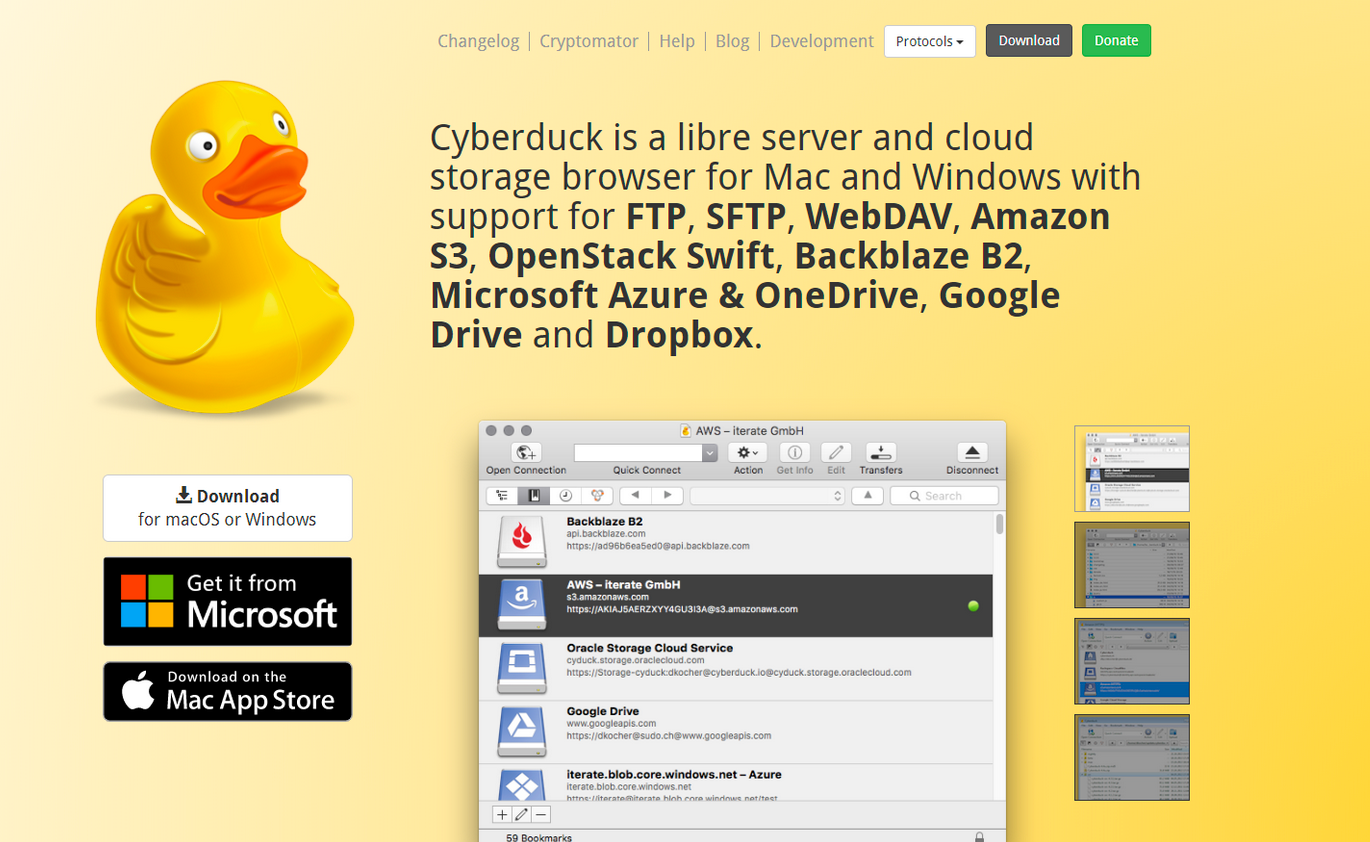The height and width of the screenshot is (842, 1370).
Task: Click the "cyduck.storage.oraclecloud.com" hostname line
Action: (x=635, y=660)
